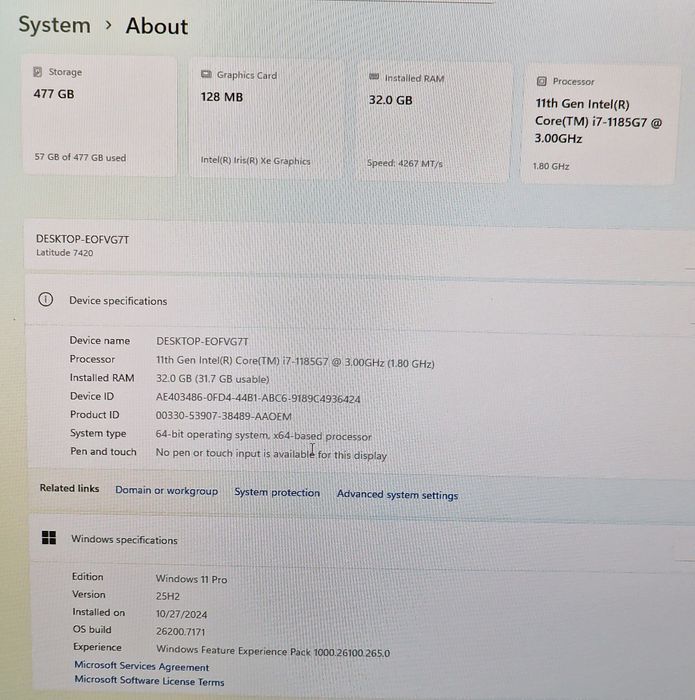Select the Installed on date 10/27/2024

pos(182,614)
